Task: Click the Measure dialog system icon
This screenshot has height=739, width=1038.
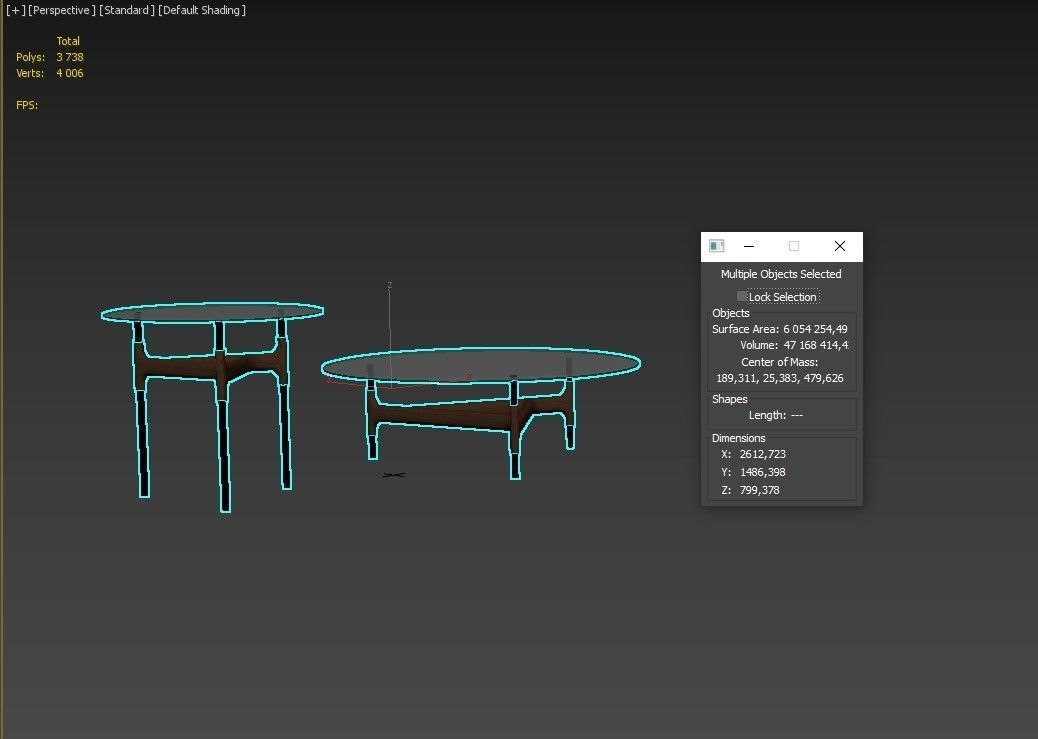Action: coord(716,246)
